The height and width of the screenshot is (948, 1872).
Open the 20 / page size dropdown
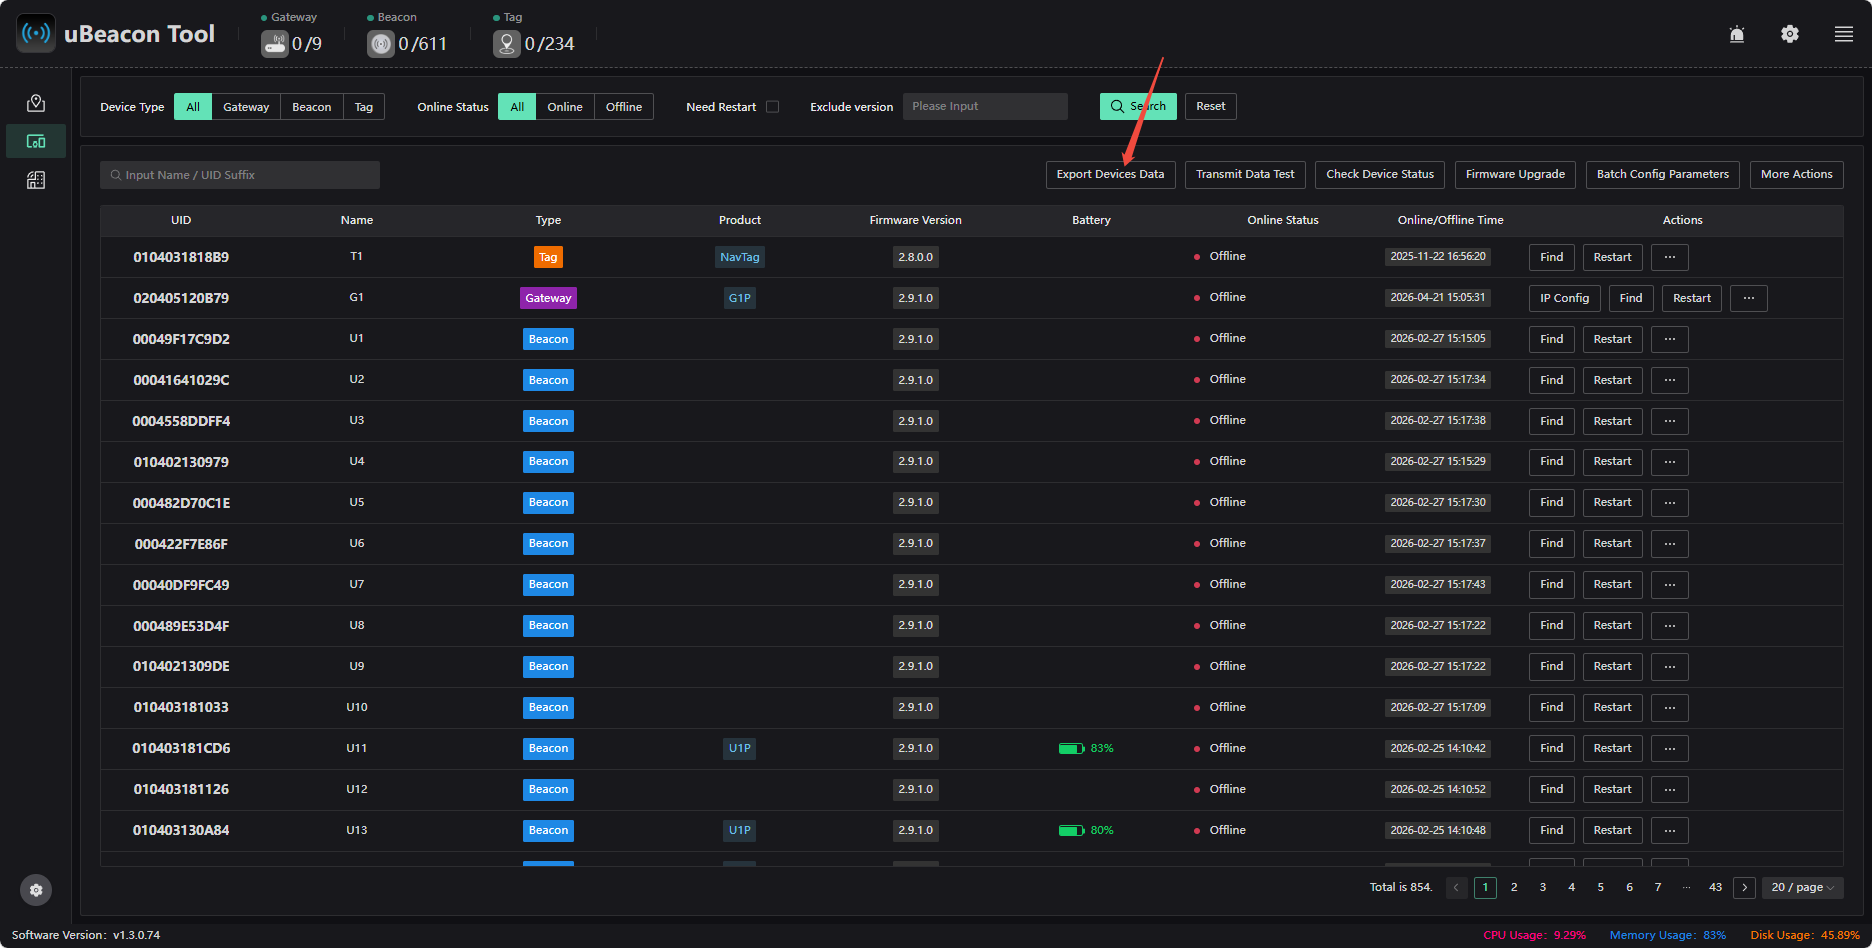click(x=1803, y=887)
